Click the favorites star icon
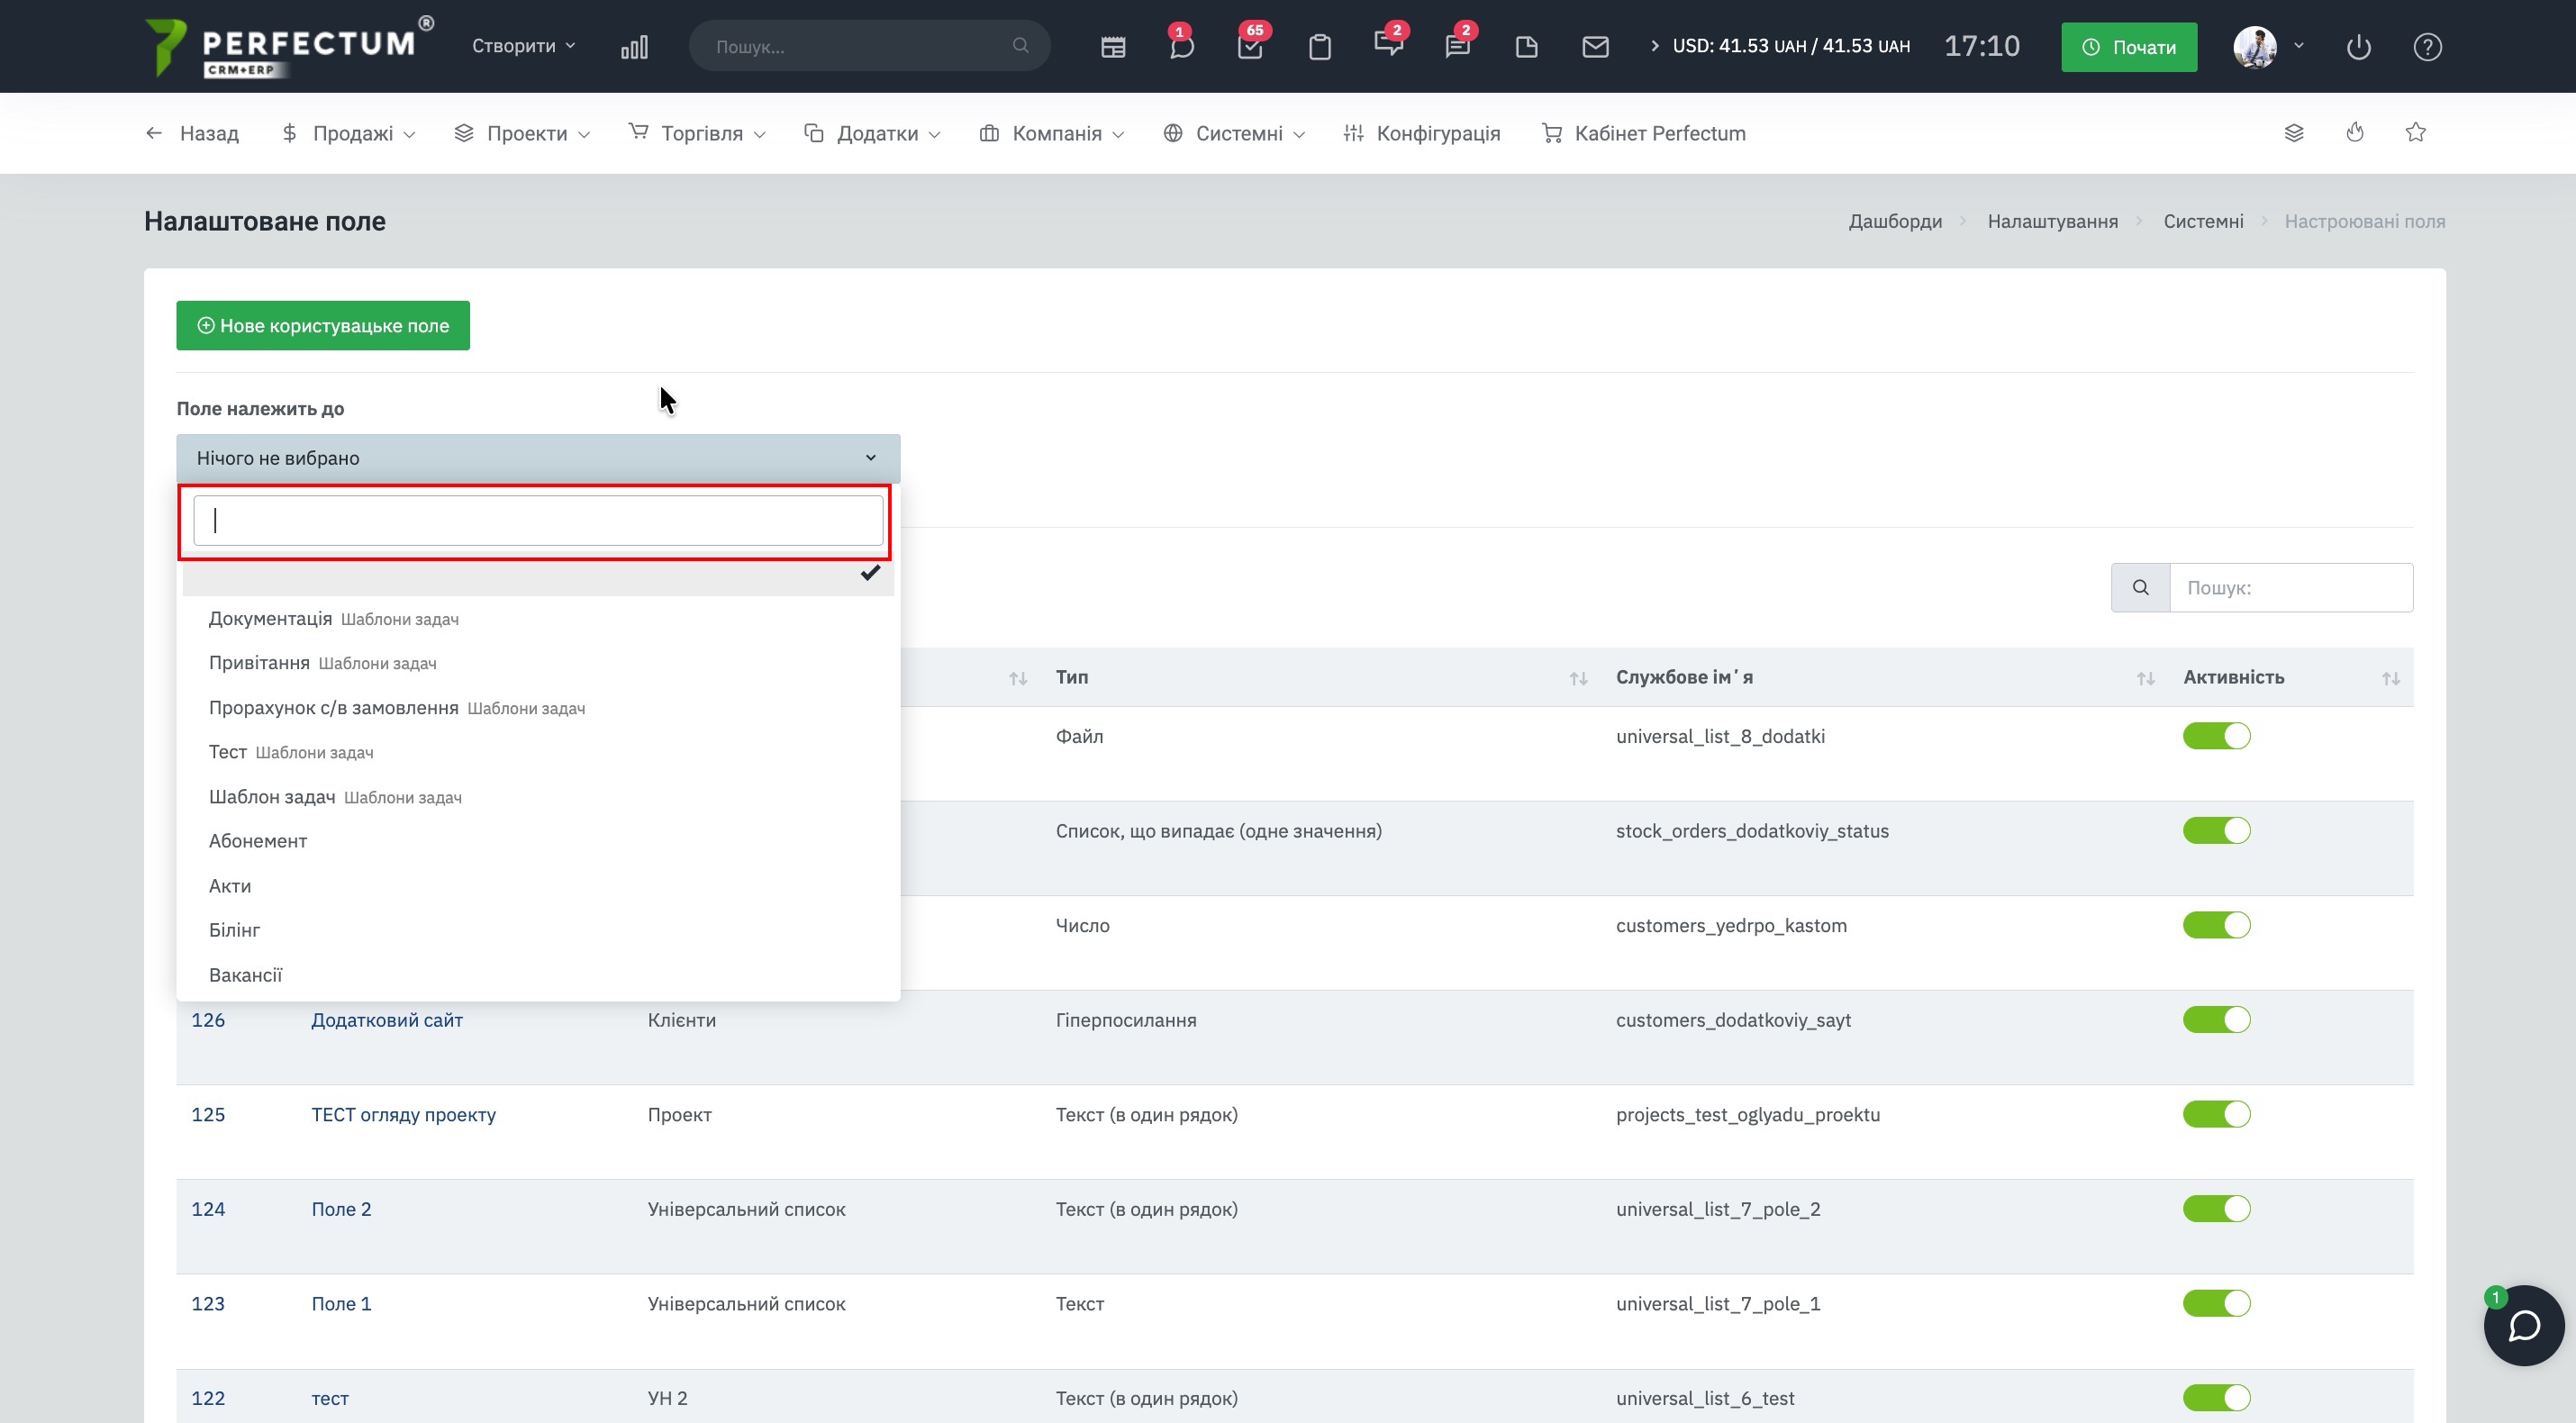The width and height of the screenshot is (2576, 1423). pyautogui.click(x=2415, y=133)
